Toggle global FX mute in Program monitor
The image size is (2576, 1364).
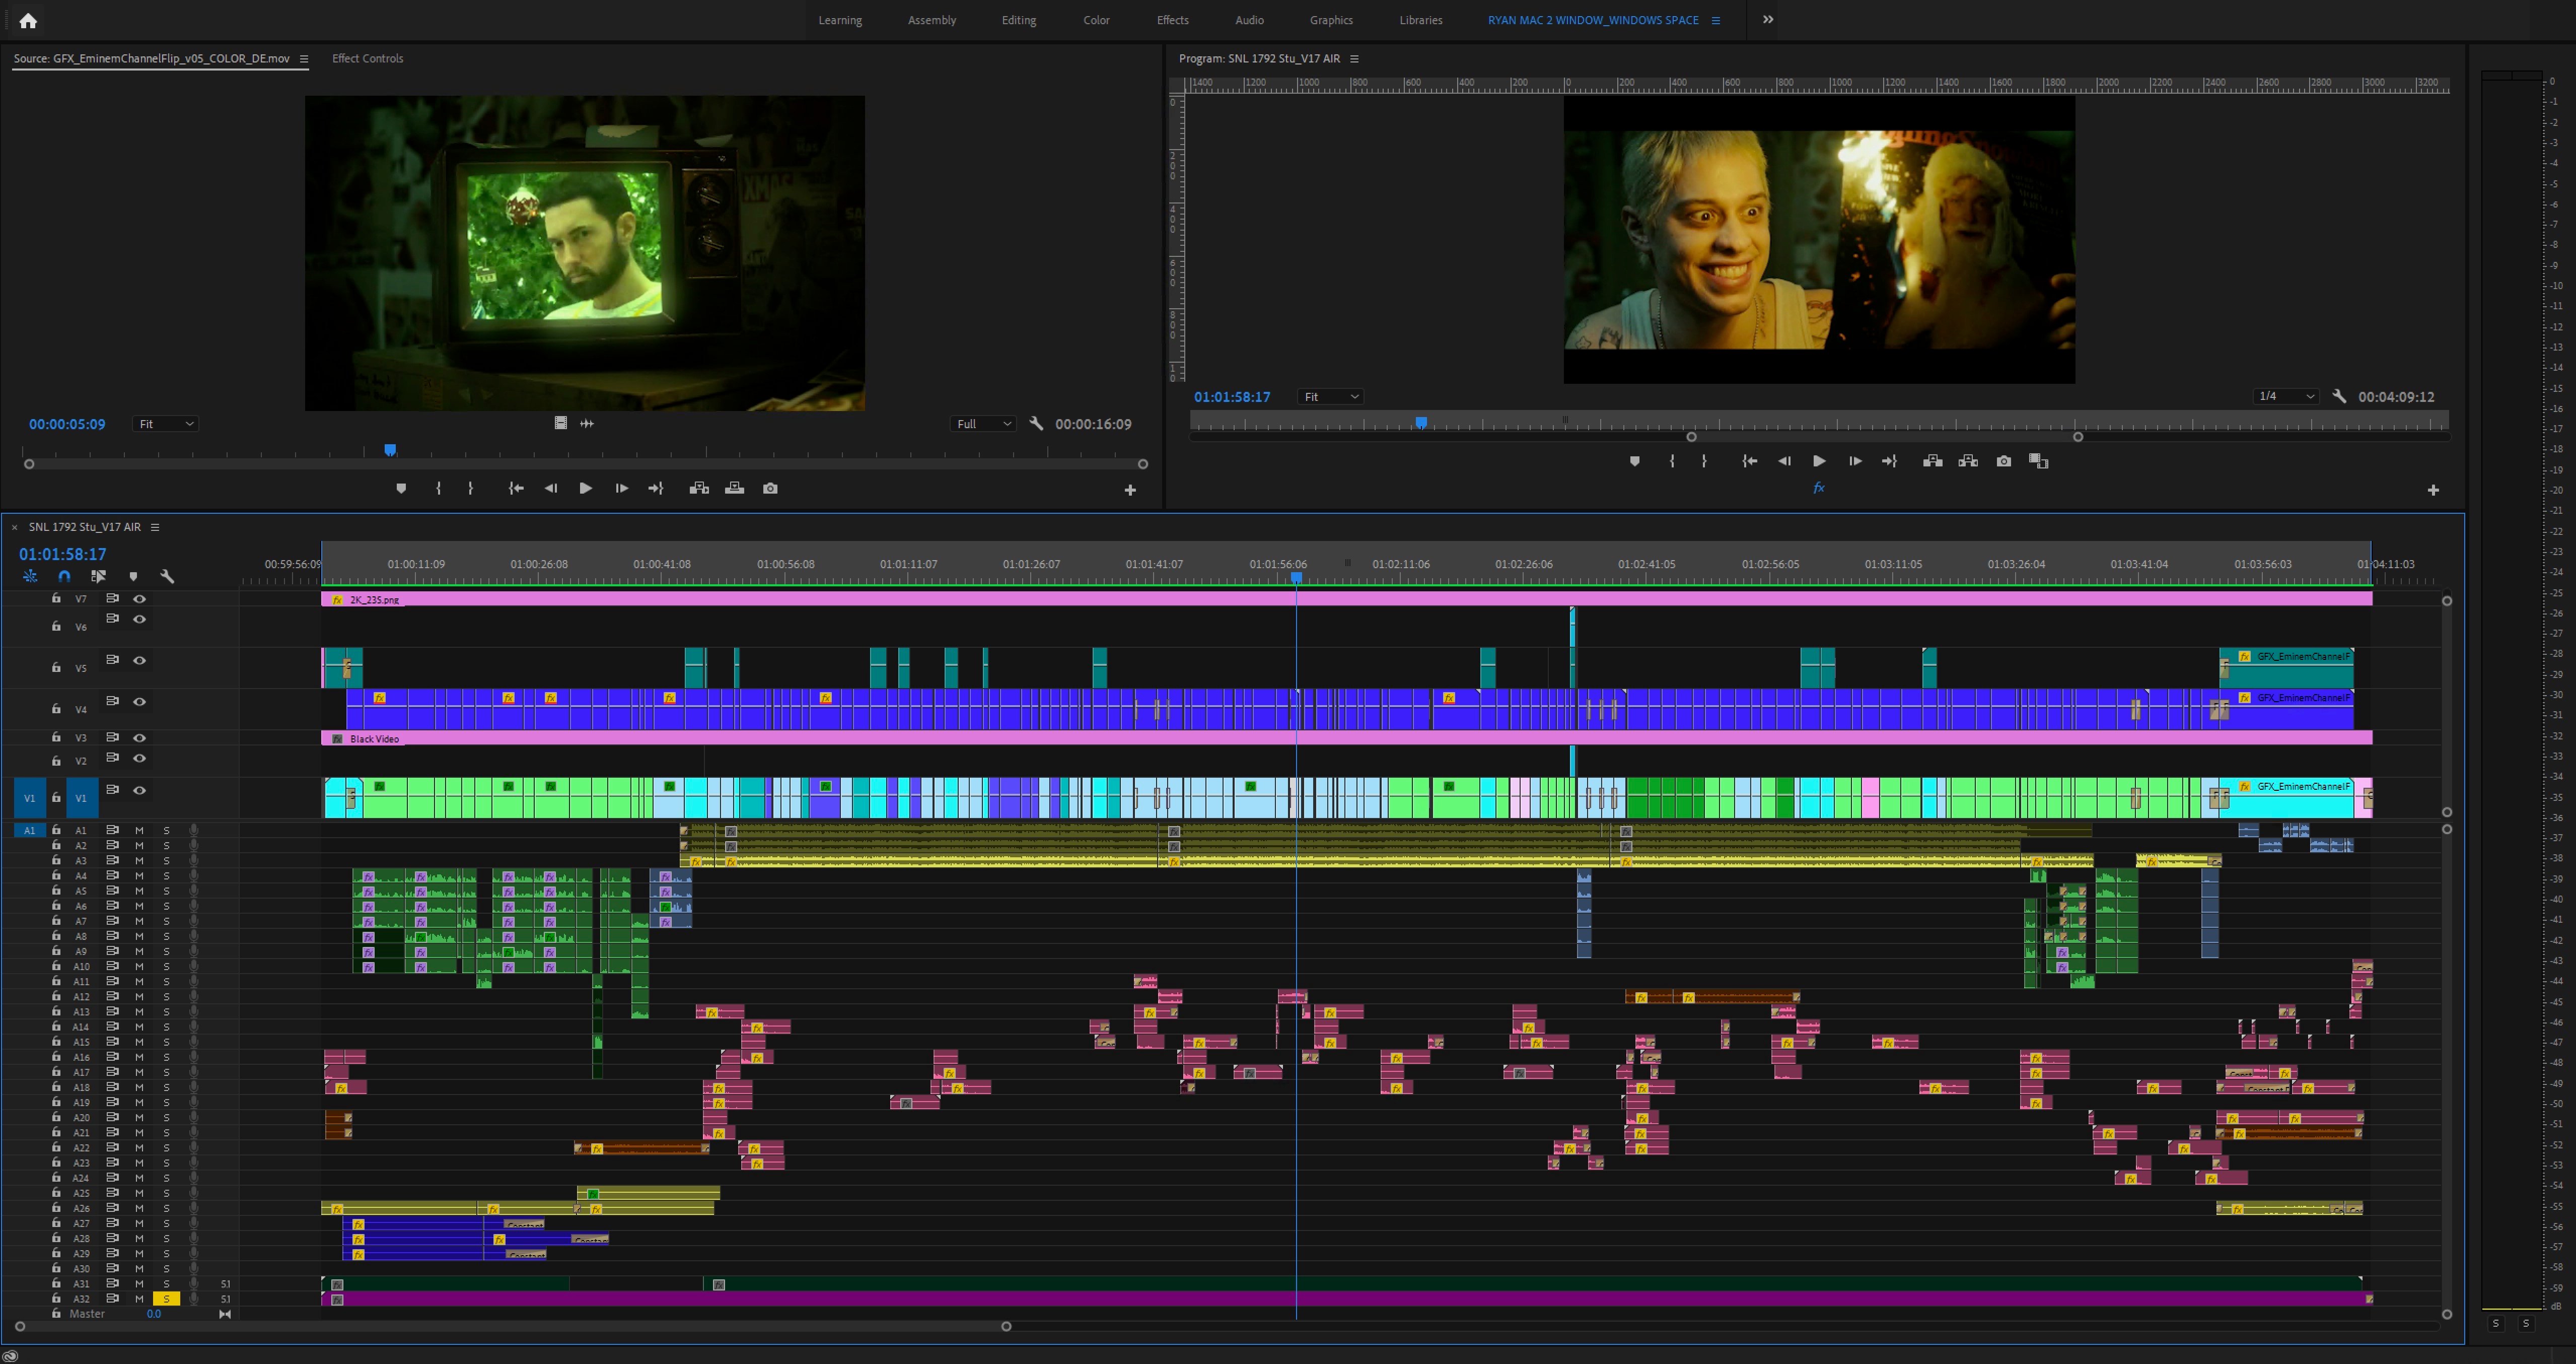1819,488
